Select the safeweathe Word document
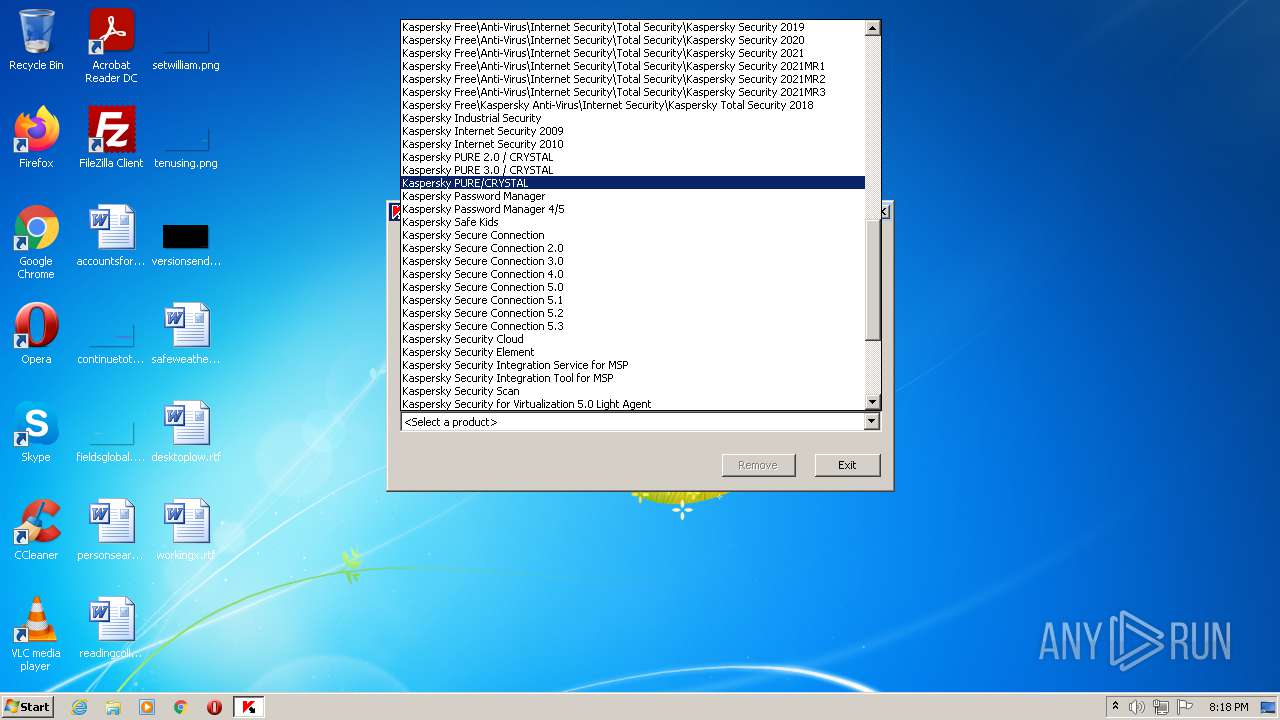The height and width of the screenshot is (720, 1280). 186,334
